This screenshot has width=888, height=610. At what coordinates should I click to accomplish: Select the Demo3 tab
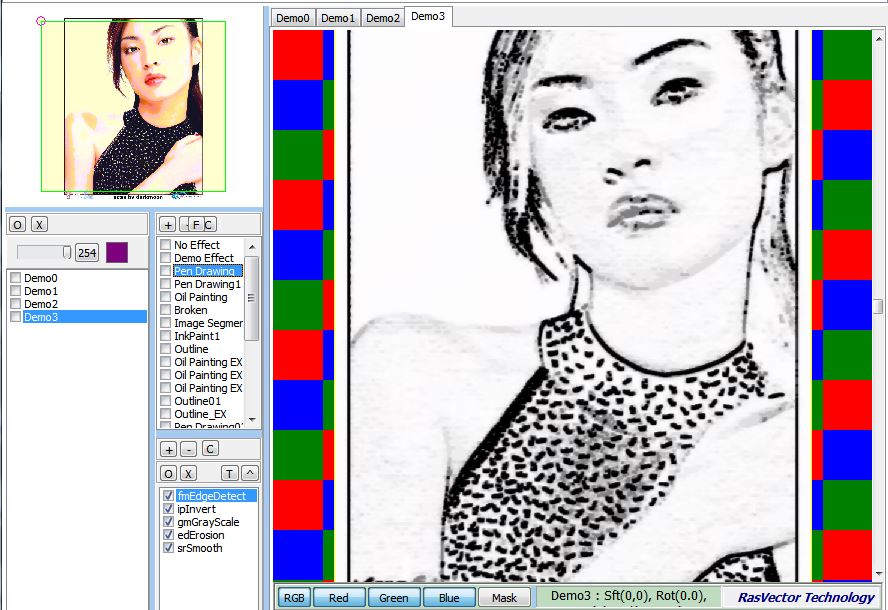click(428, 17)
